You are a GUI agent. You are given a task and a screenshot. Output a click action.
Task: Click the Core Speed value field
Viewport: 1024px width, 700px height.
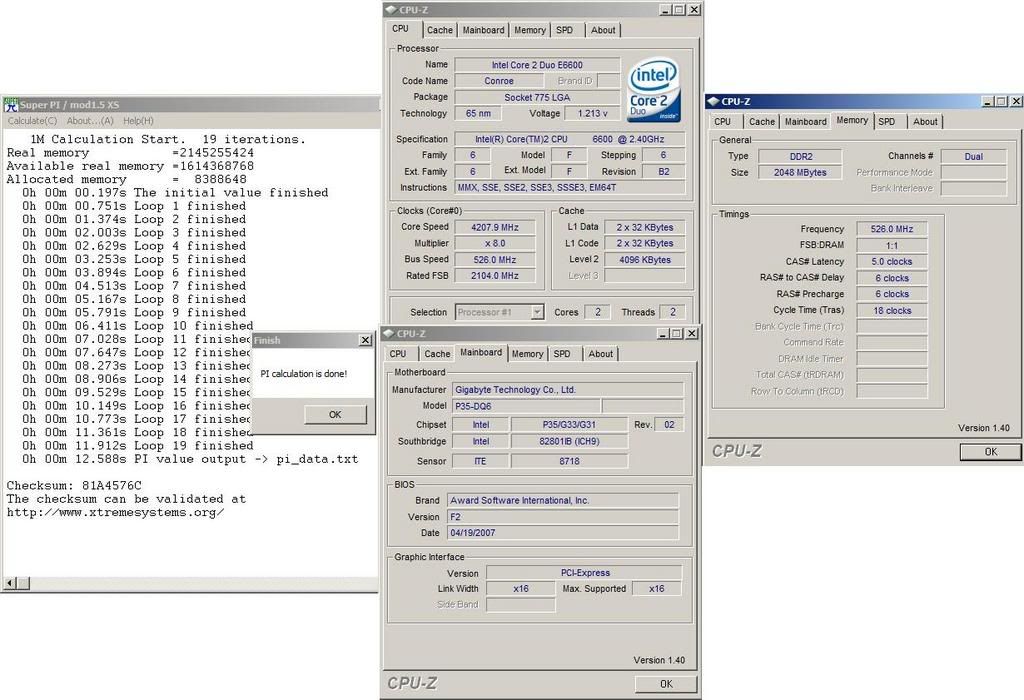pos(495,227)
